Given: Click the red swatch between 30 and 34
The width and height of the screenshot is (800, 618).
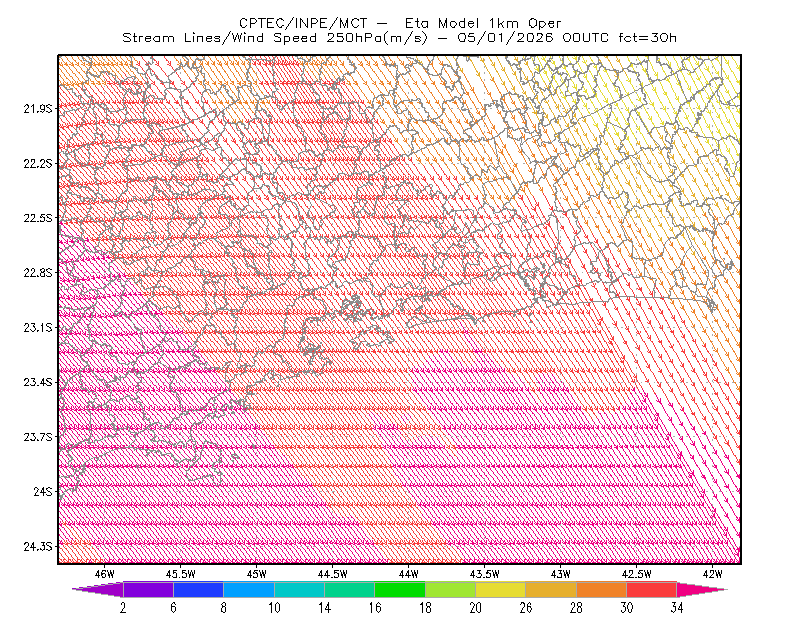Looking at the screenshot, I should pos(652,589).
